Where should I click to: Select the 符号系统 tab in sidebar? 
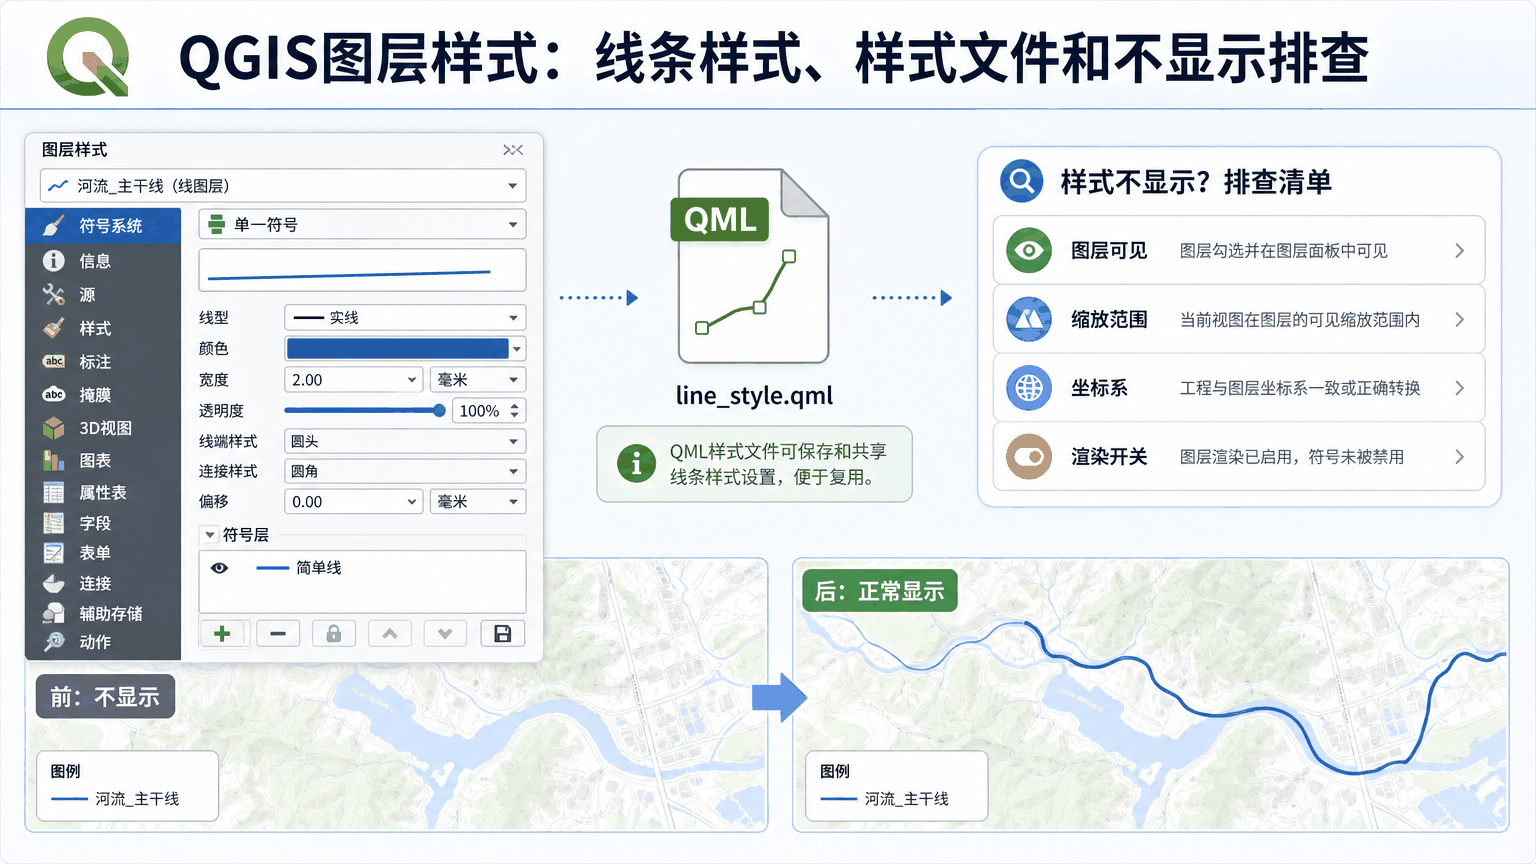[x=103, y=226]
